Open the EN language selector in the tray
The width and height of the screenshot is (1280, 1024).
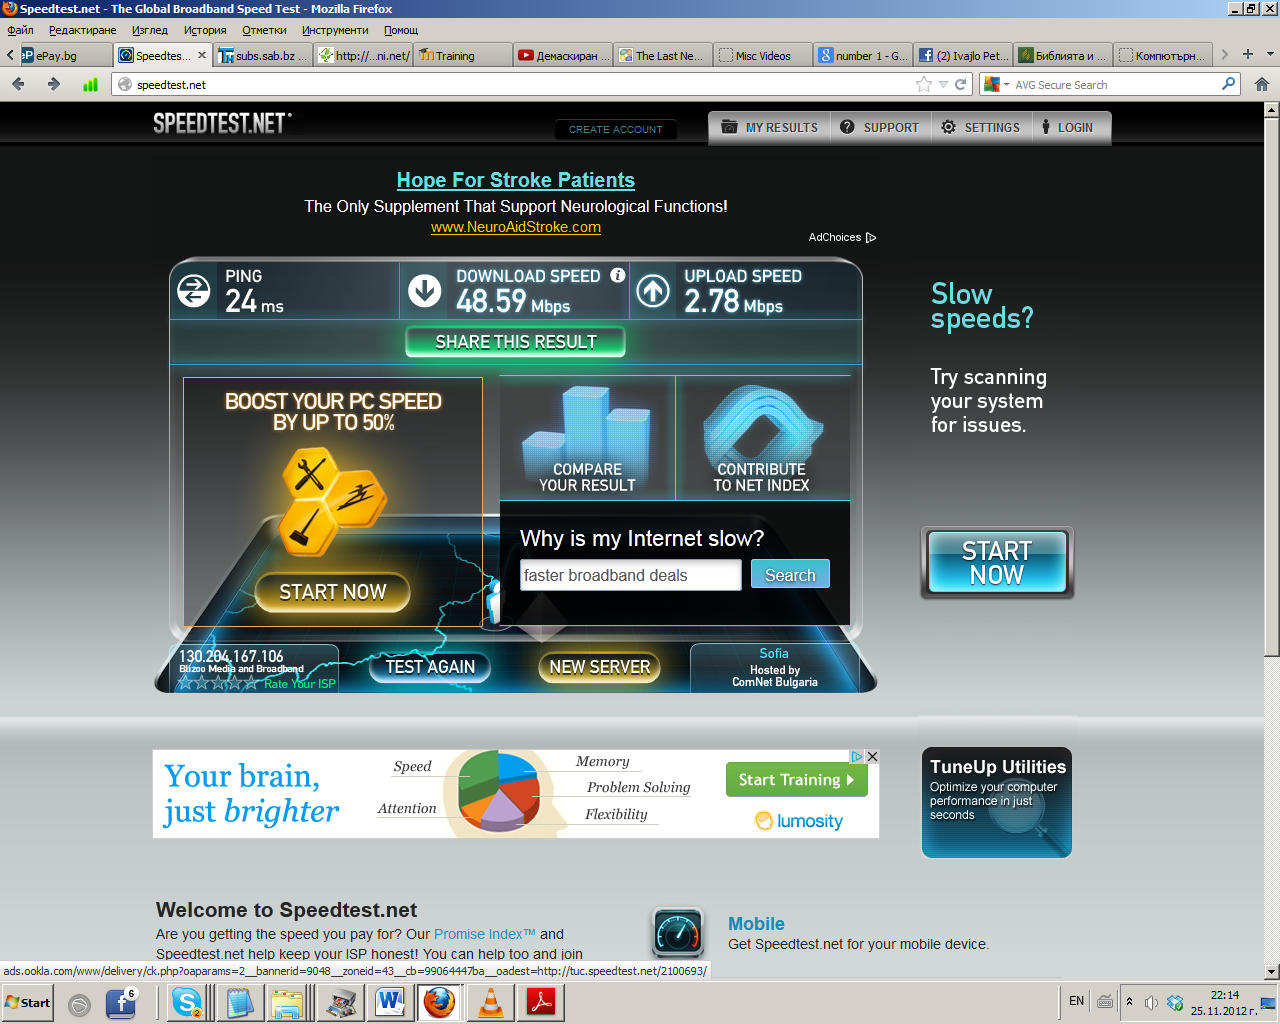[1076, 1001]
